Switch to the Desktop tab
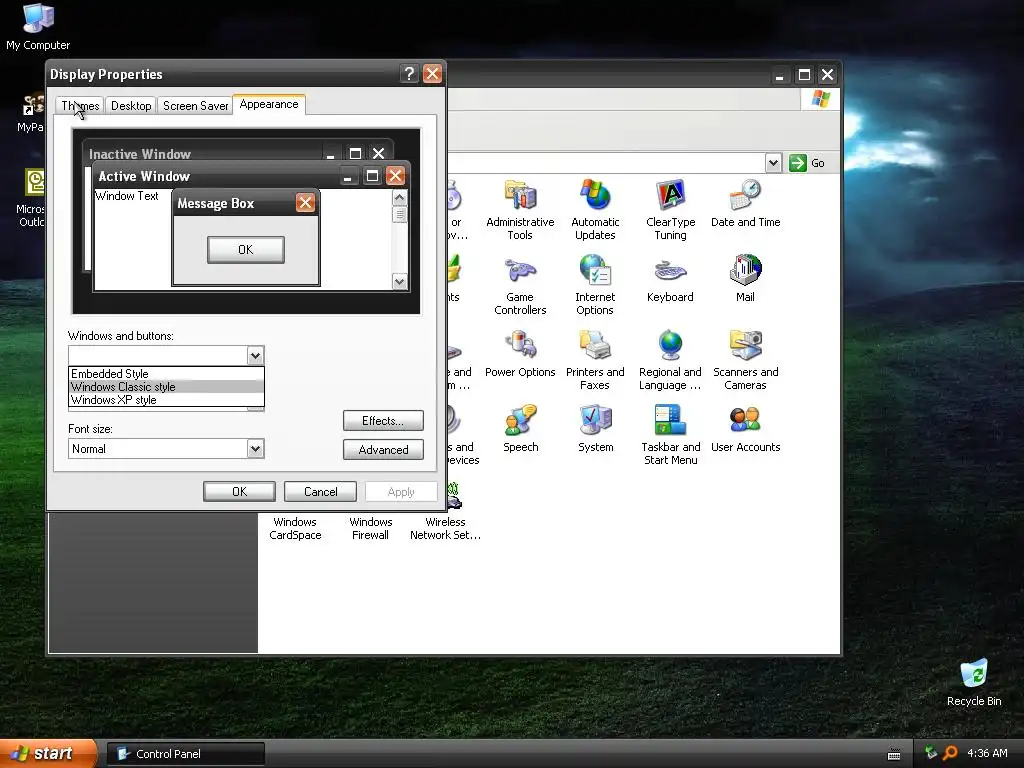The width and height of the screenshot is (1024, 768). tap(131, 106)
